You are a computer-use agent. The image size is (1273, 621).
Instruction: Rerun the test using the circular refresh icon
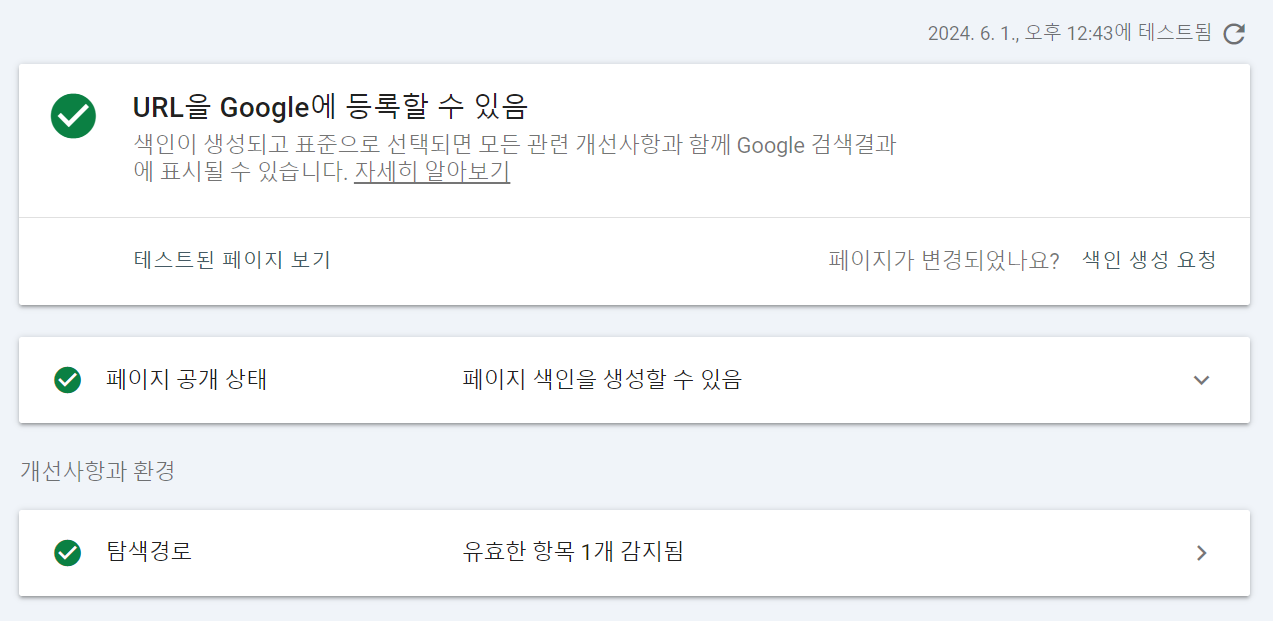pos(1235,32)
